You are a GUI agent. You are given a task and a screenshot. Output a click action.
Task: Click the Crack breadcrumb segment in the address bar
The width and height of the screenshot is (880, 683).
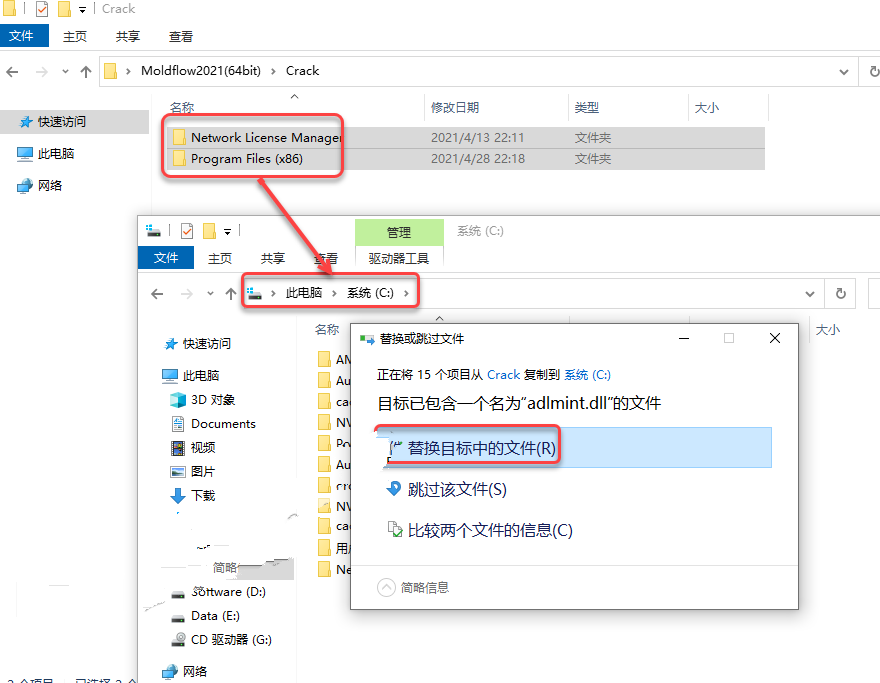click(x=302, y=71)
